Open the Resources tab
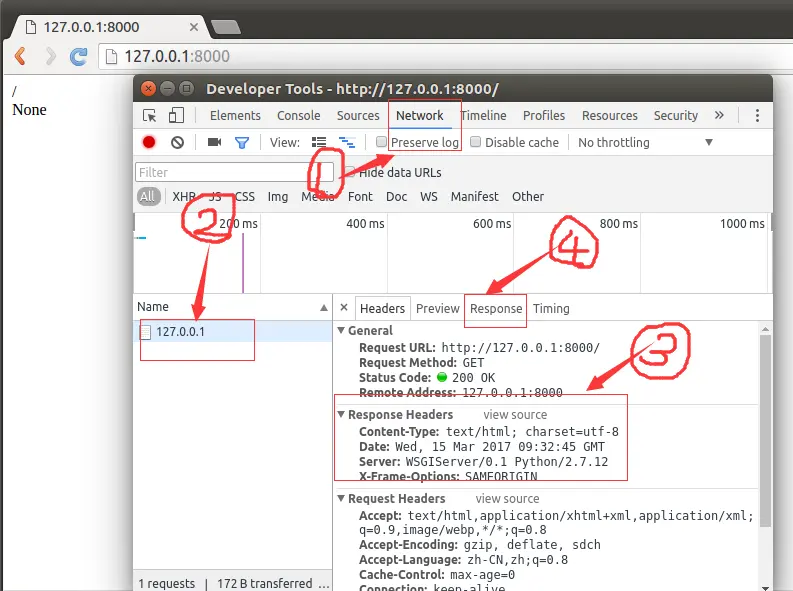 tap(609, 116)
